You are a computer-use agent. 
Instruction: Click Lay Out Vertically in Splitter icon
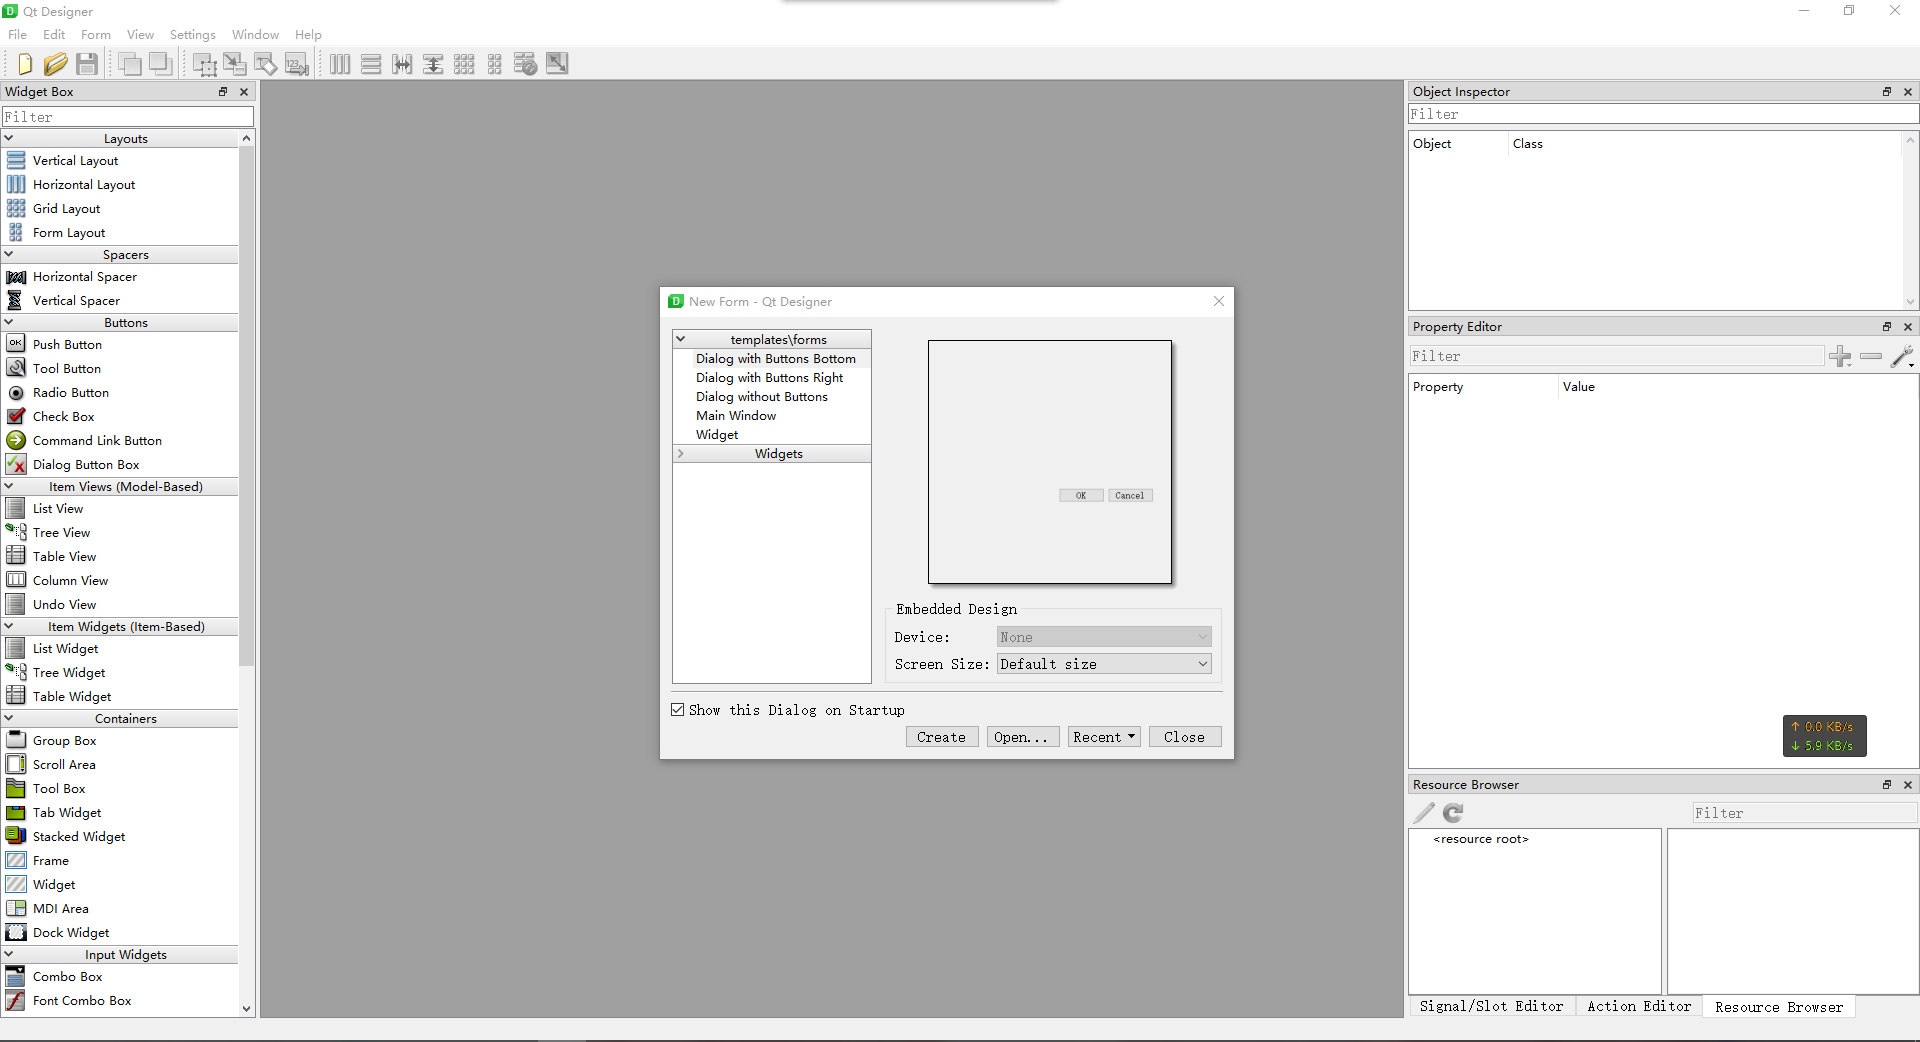(x=433, y=64)
